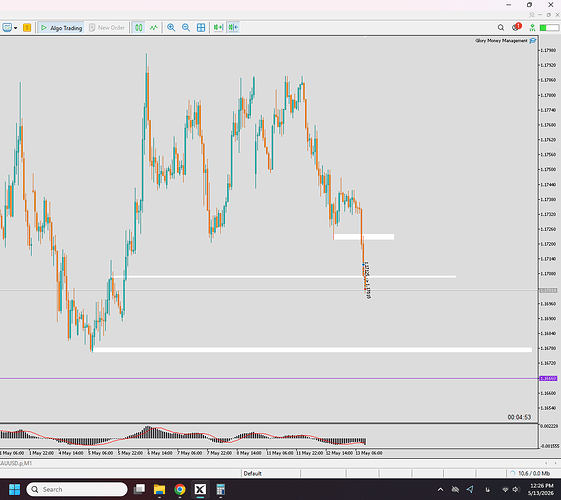This screenshot has width=561, height=500.
Task: Click the New Order button
Action: coord(107,28)
